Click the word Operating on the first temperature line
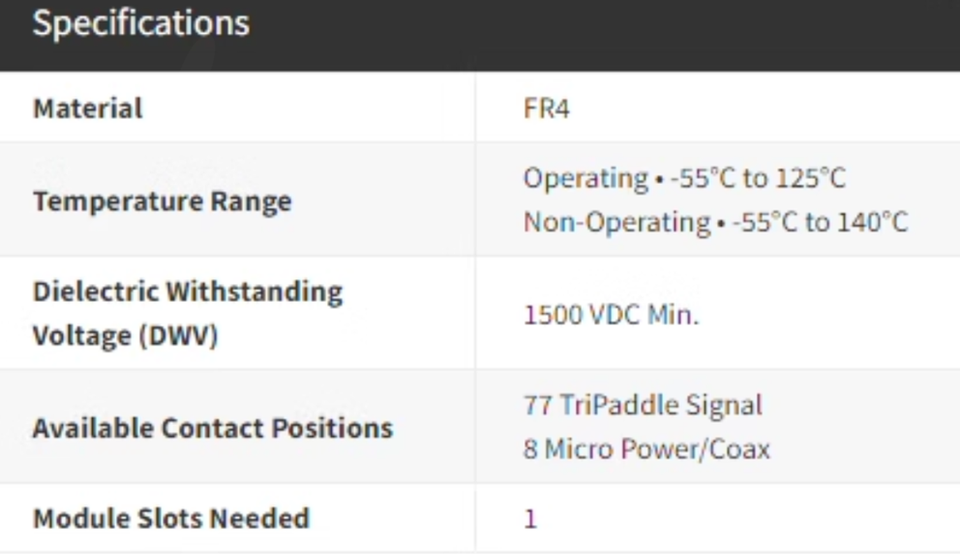The image size is (960, 554). 586,179
